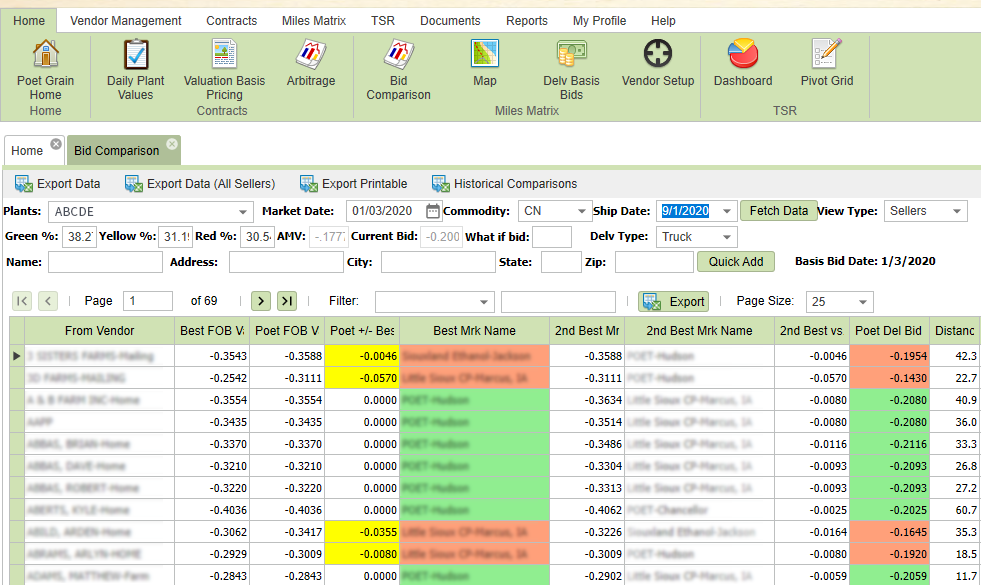Open the Miles Matrix menu
This screenshot has width=981, height=585.
pos(313,21)
